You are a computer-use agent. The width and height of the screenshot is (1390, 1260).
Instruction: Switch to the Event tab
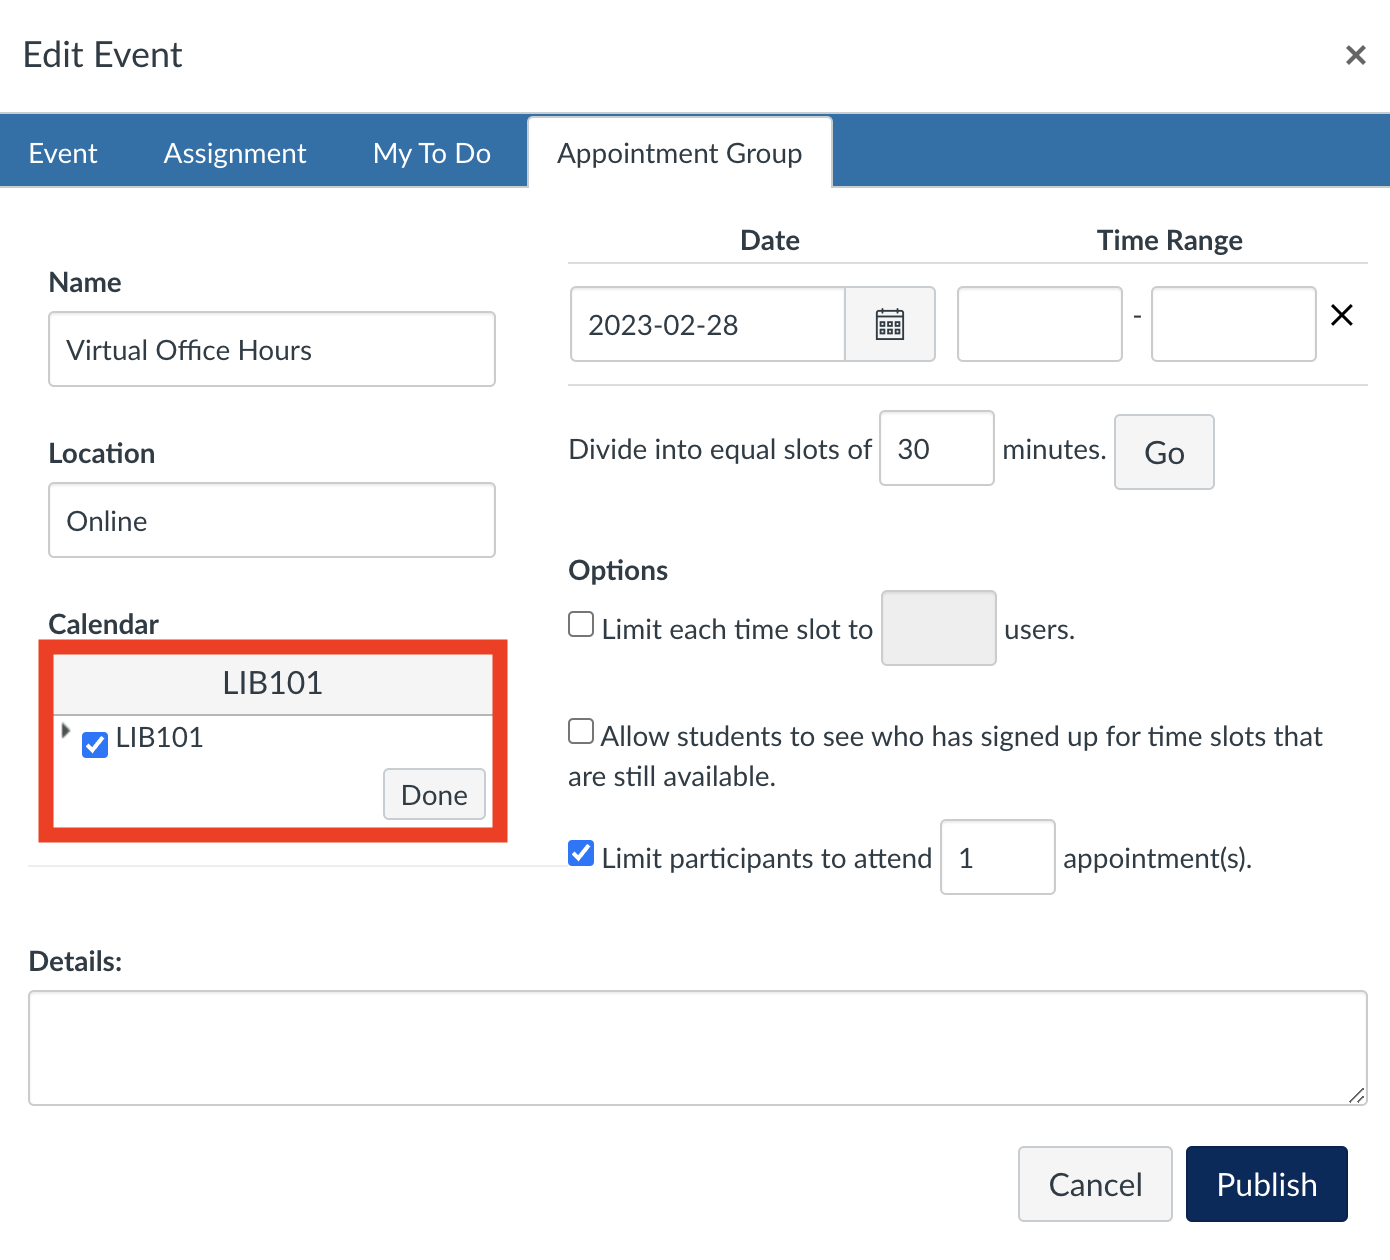coord(63,153)
